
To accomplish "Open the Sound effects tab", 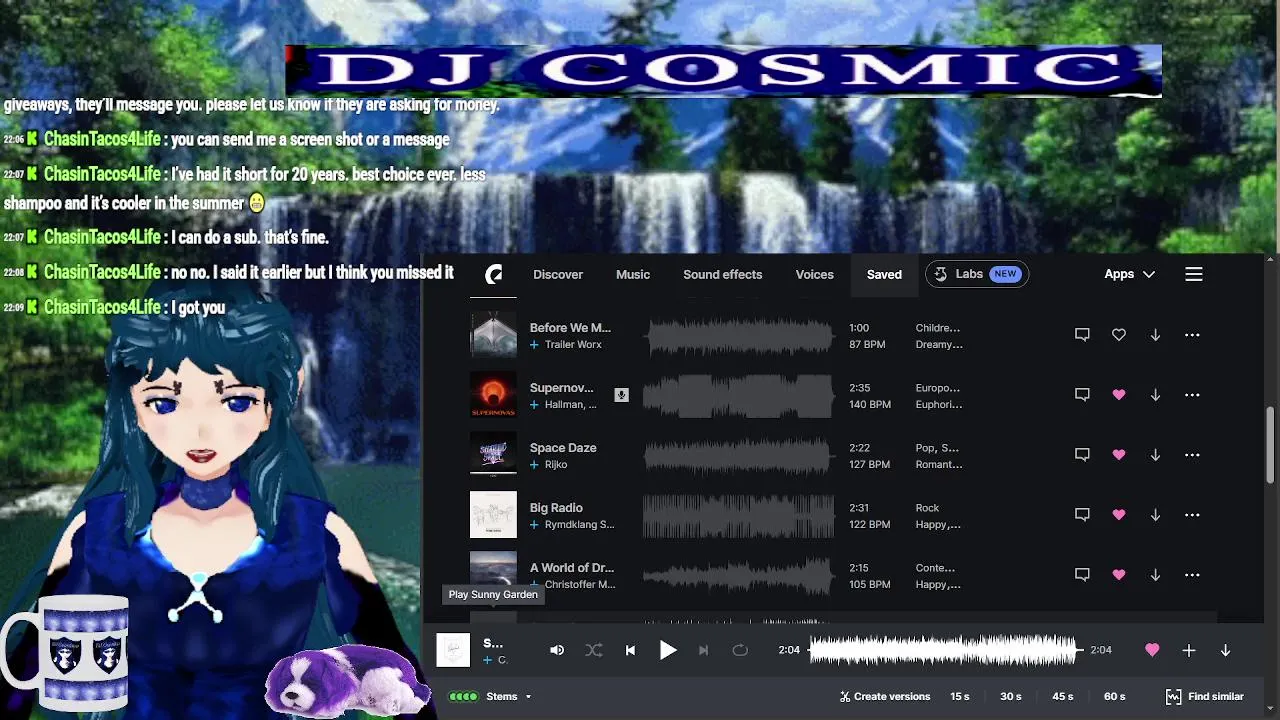I will (x=723, y=274).
